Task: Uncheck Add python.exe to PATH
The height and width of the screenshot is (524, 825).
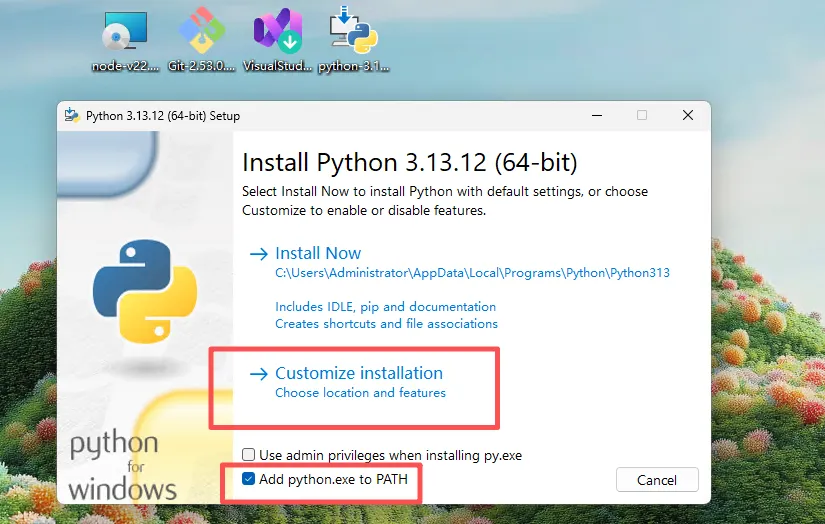Action: pos(248,479)
